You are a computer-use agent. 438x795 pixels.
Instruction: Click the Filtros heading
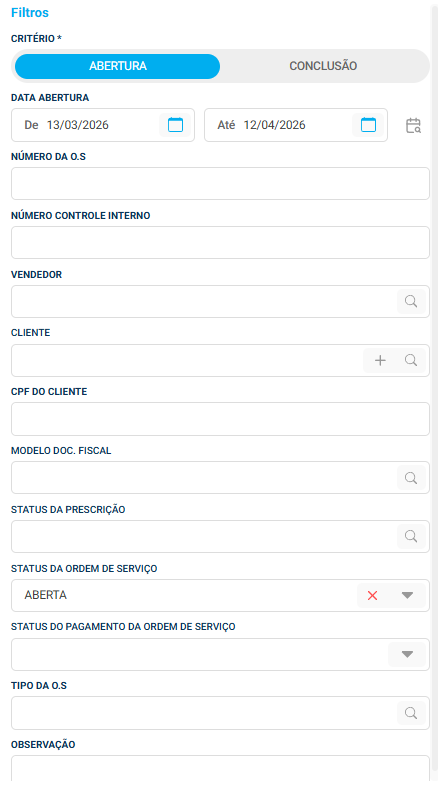pos(30,13)
